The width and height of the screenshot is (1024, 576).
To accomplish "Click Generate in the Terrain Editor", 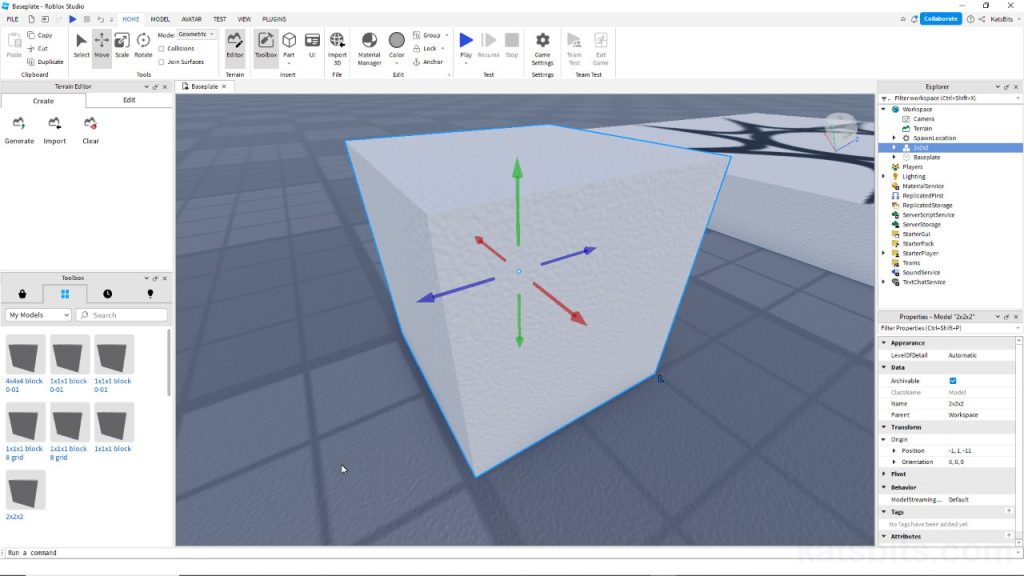I will point(19,130).
